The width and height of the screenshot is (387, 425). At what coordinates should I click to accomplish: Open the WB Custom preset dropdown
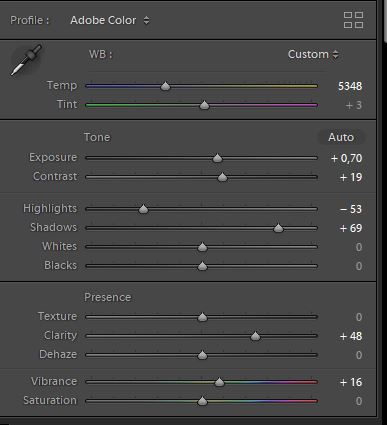pyautogui.click(x=313, y=54)
